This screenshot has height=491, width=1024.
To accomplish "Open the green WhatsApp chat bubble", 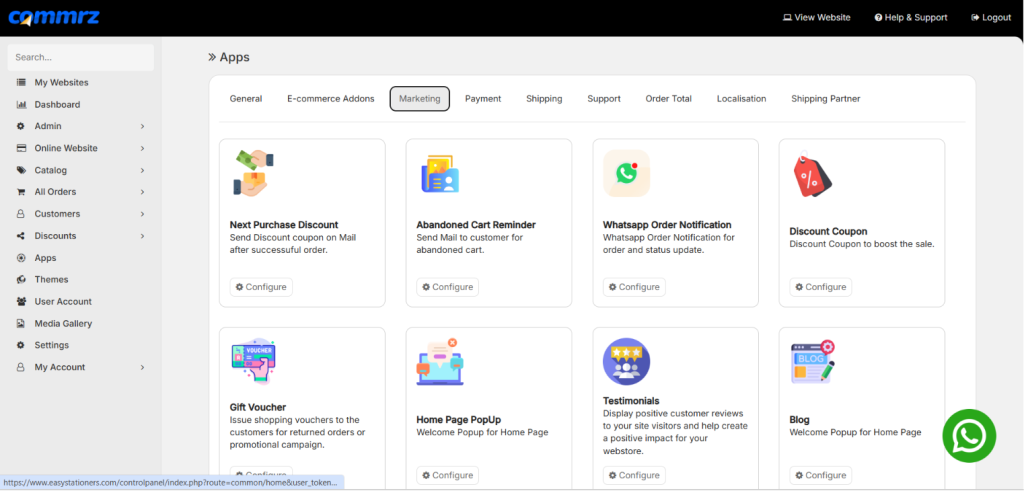I will click(969, 436).
